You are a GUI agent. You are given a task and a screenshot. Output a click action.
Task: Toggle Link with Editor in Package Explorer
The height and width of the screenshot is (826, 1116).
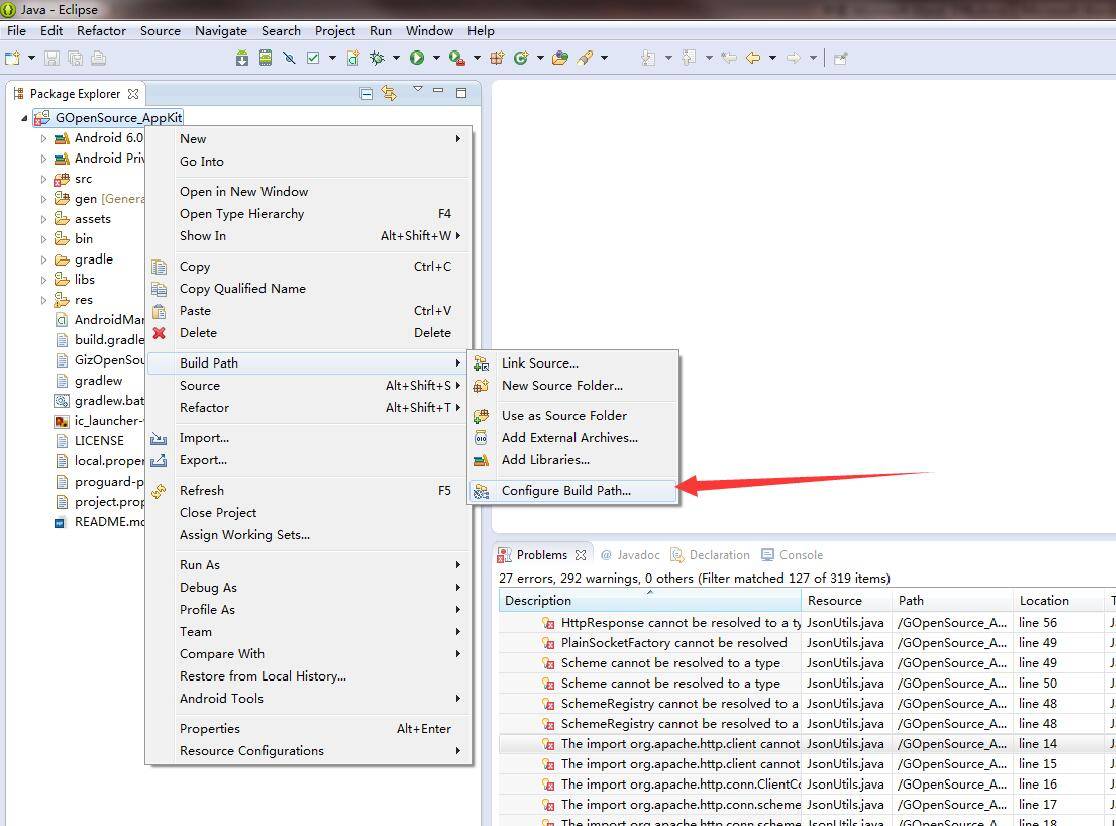pos(389,93)
